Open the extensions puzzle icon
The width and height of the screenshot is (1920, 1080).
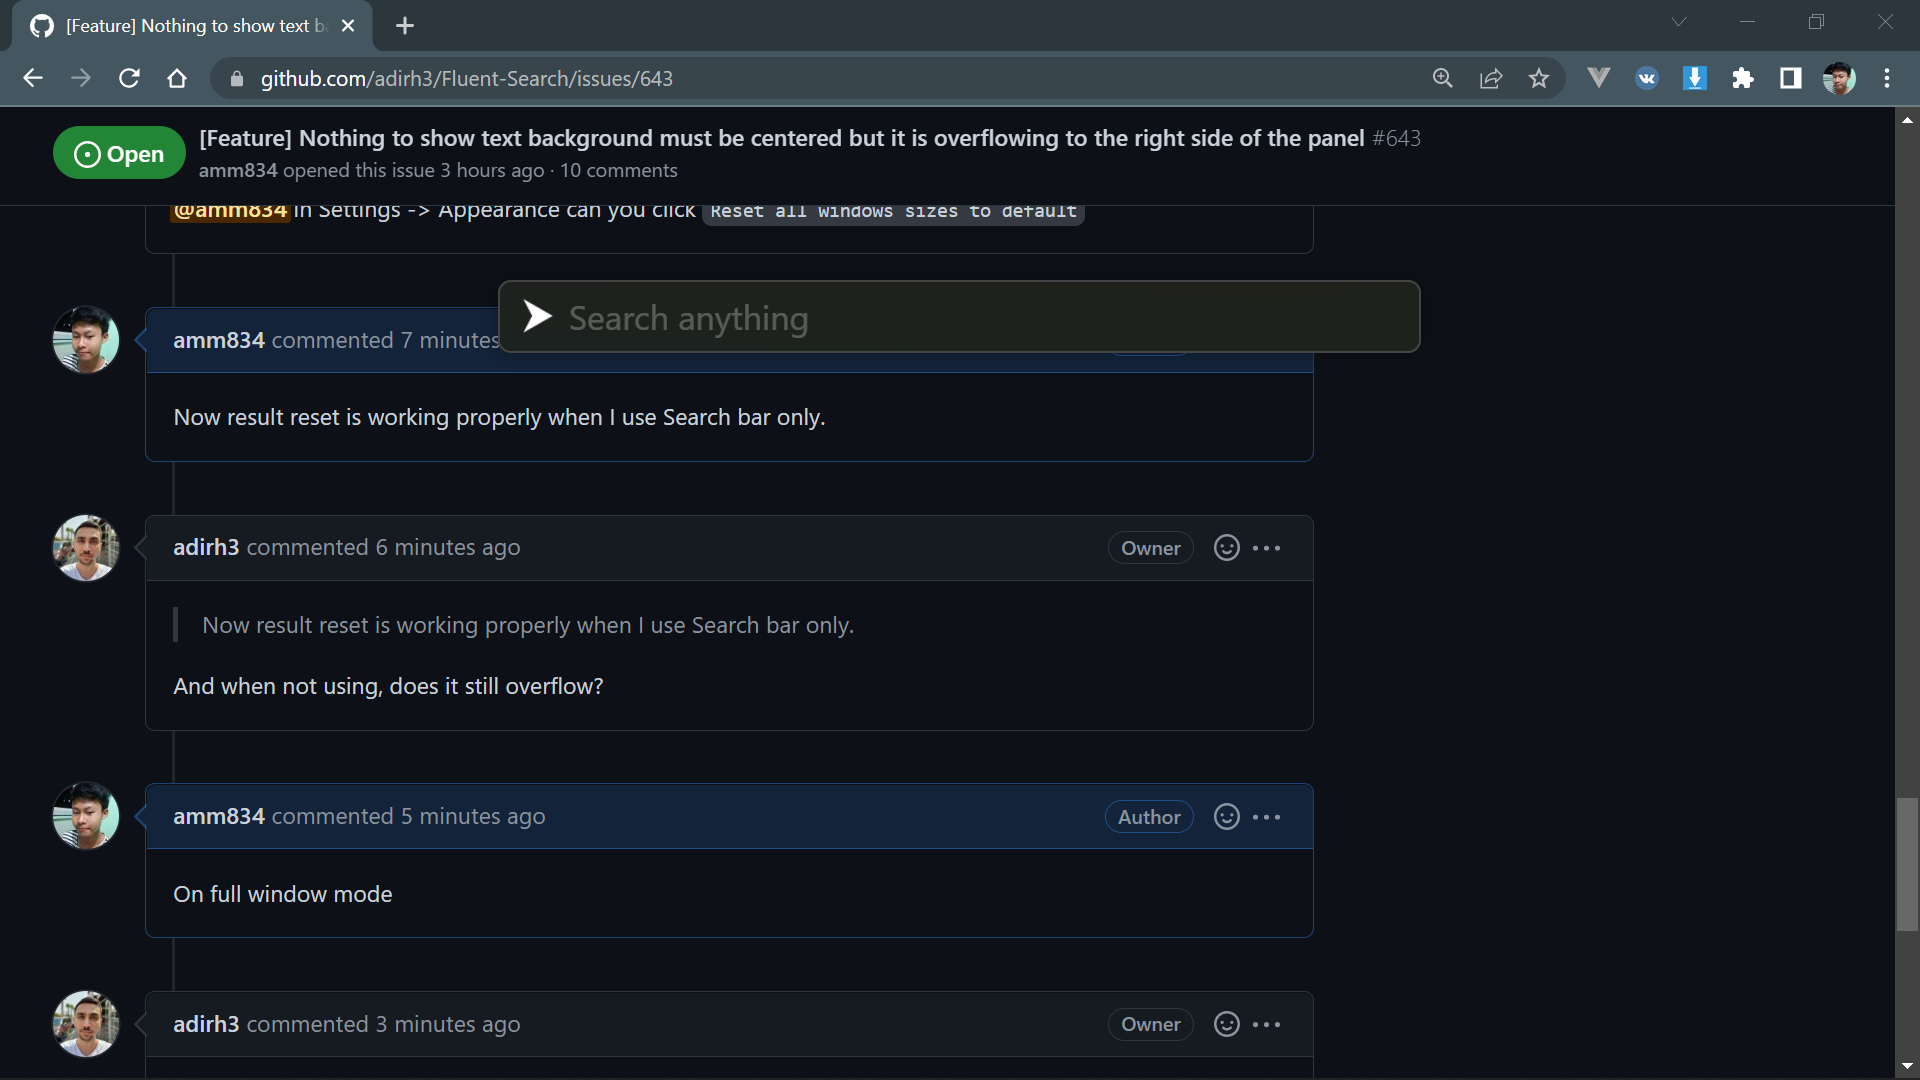tap(1743, 78)
